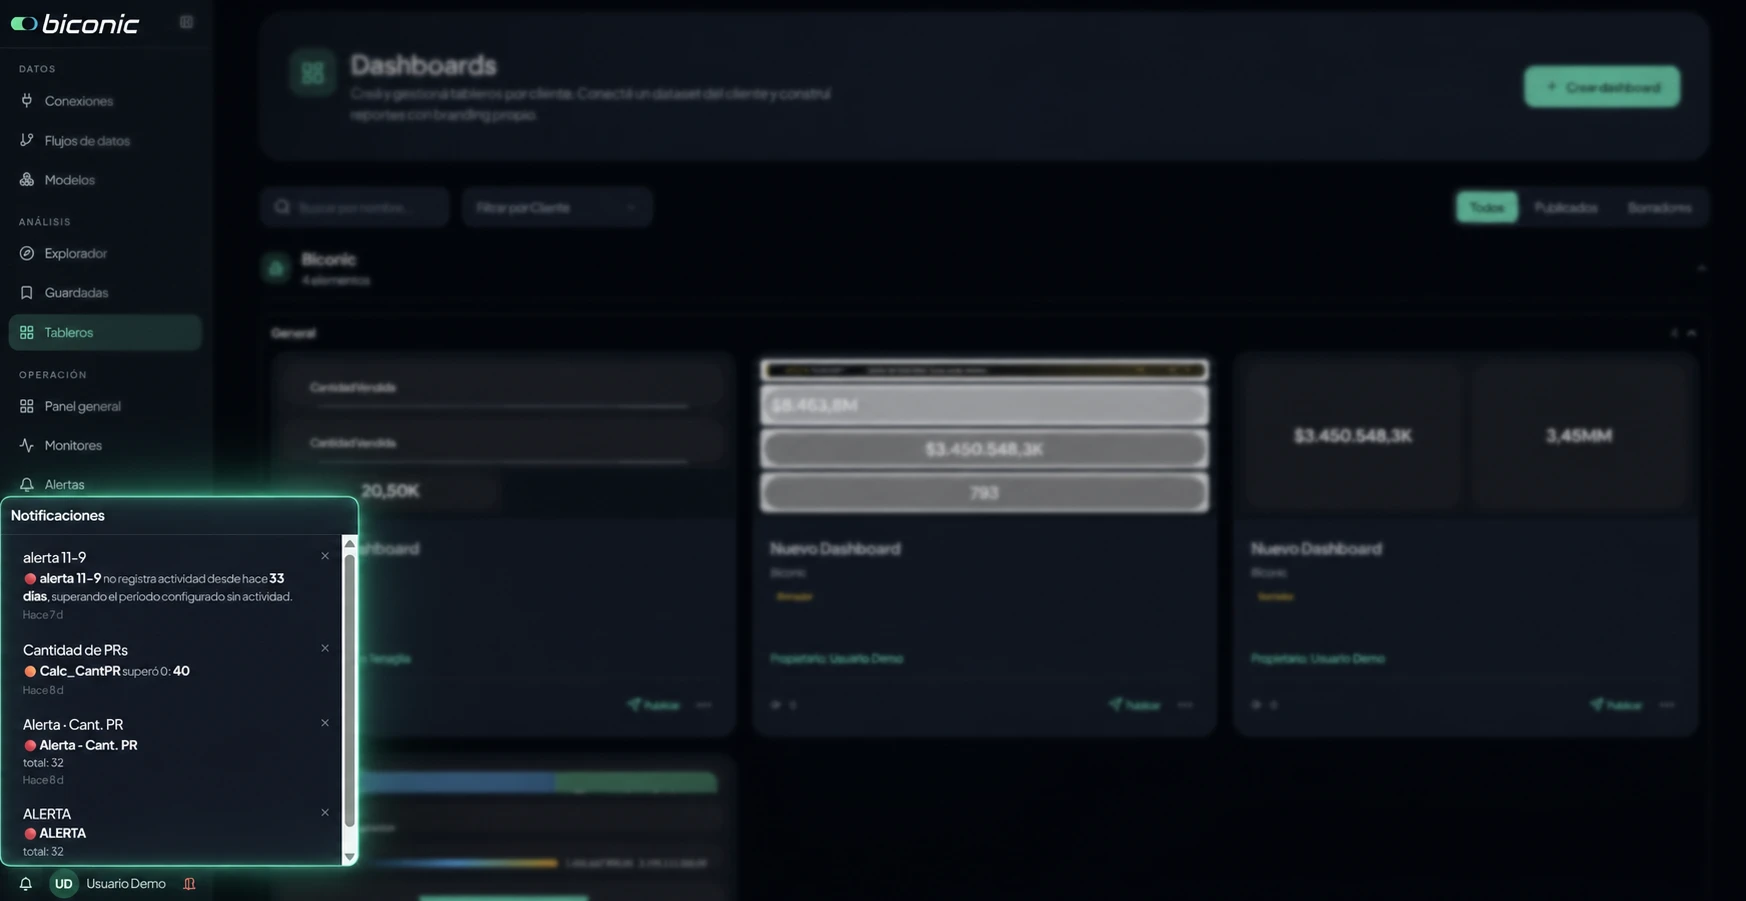The height and width of the screenshot is (901, 1746).
Task: Collapse the sidebar with the panel icon
Action: tap(186, 22)
